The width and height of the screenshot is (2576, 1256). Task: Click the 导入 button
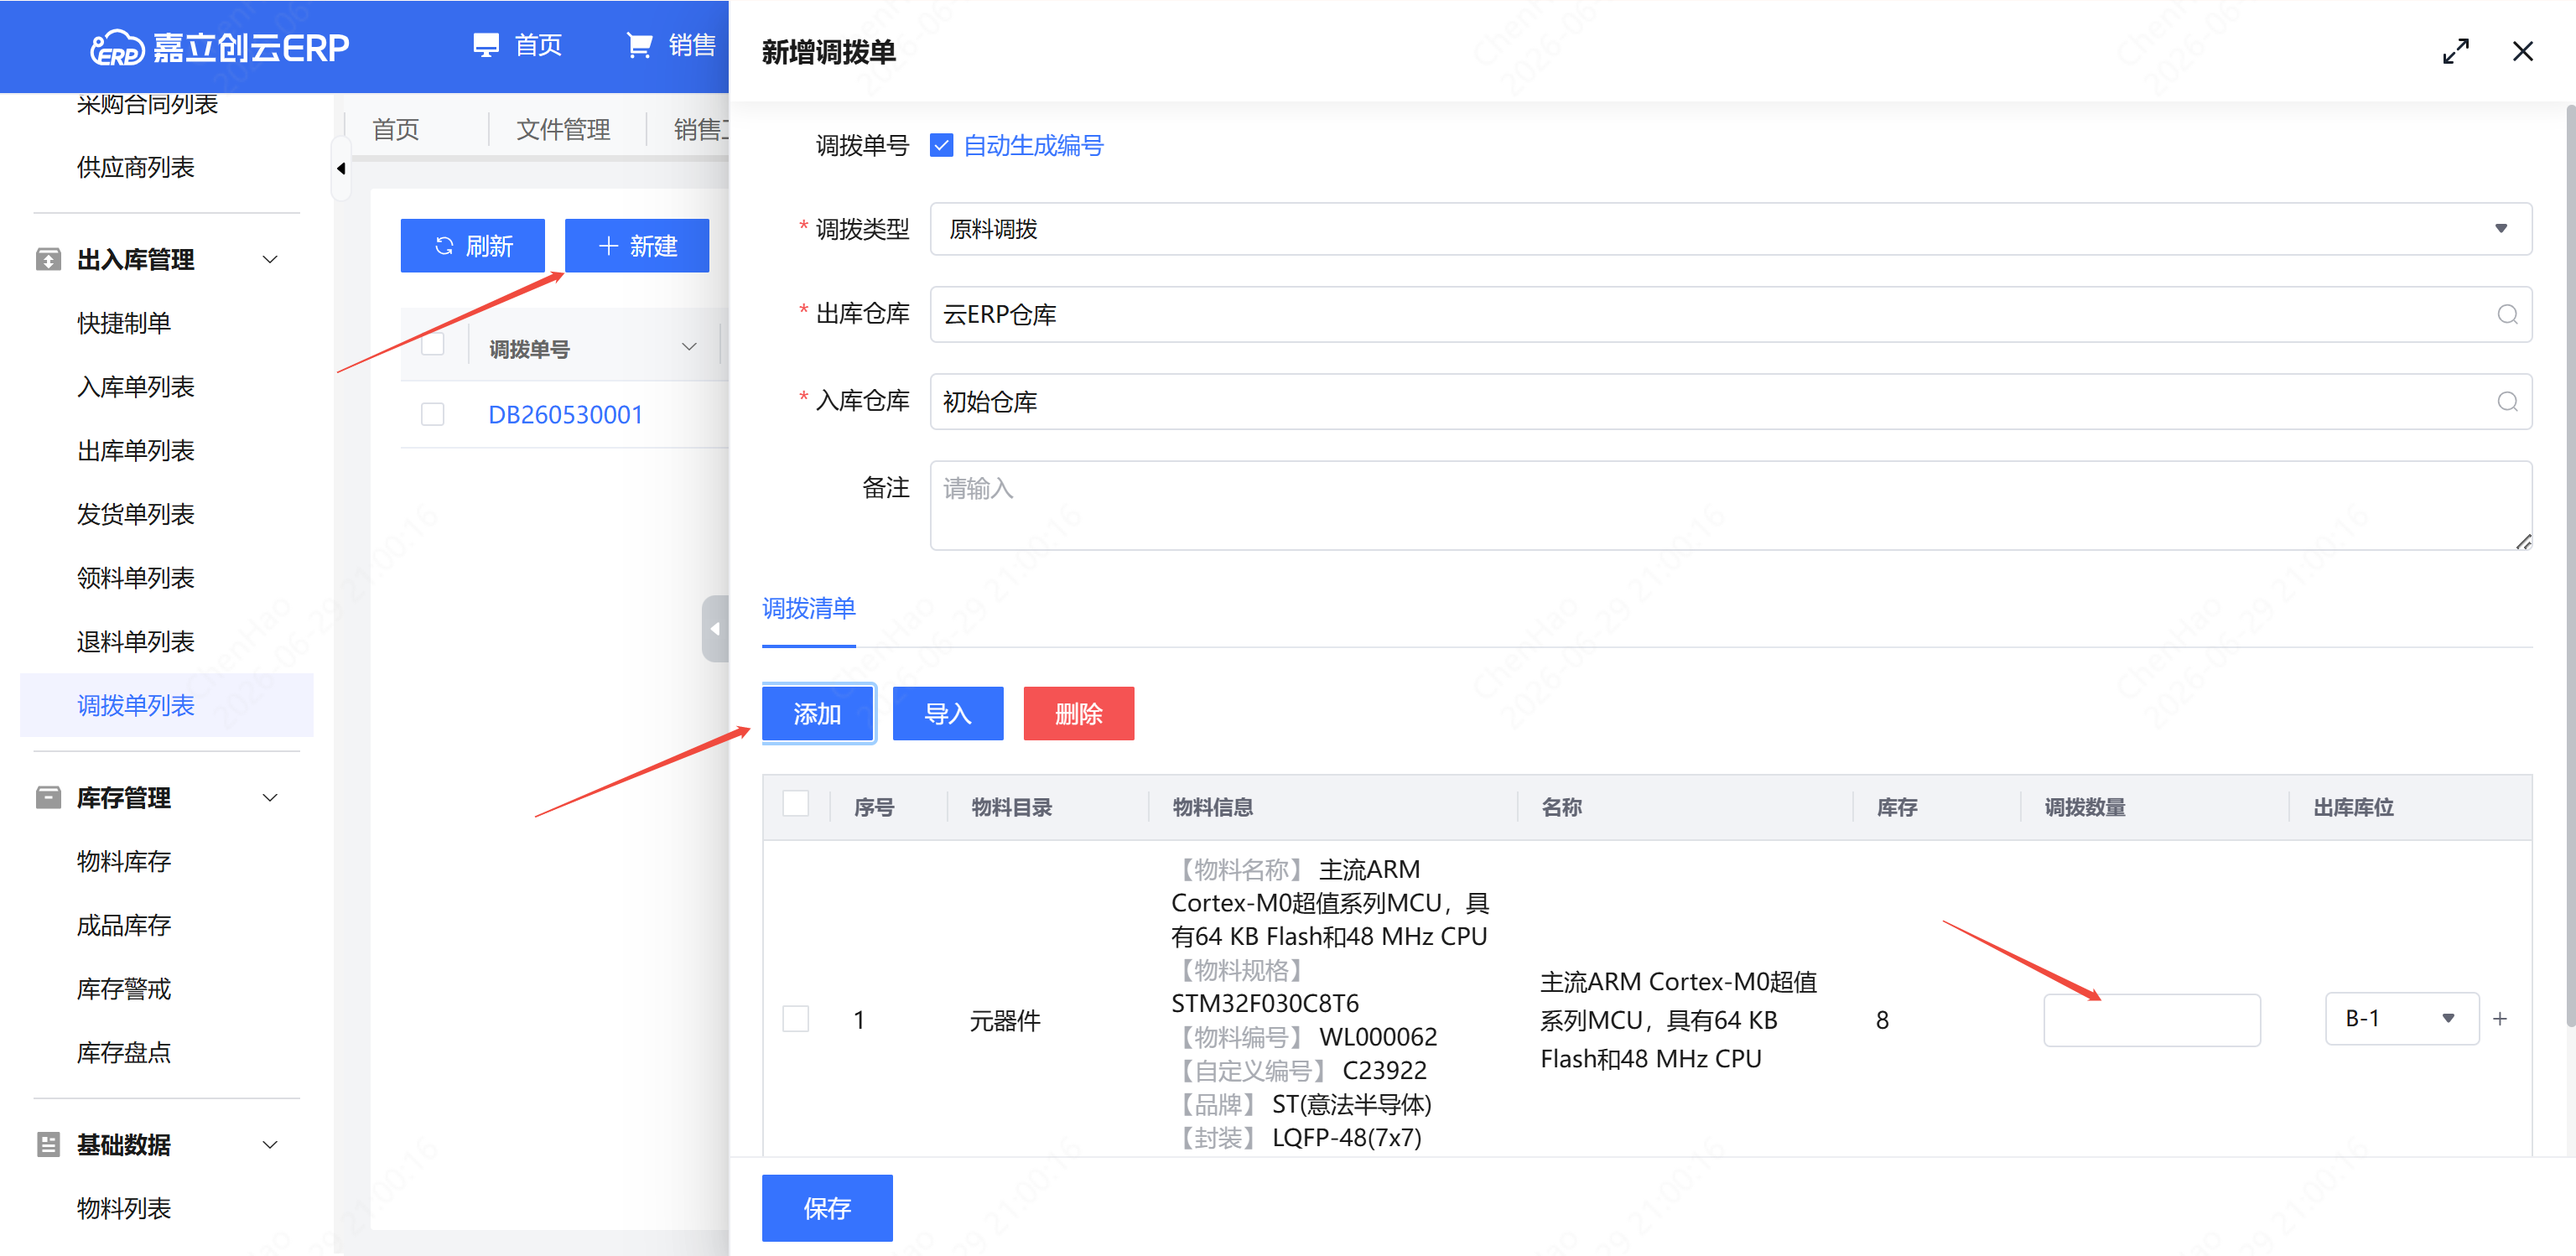click(x=948, y=714)
